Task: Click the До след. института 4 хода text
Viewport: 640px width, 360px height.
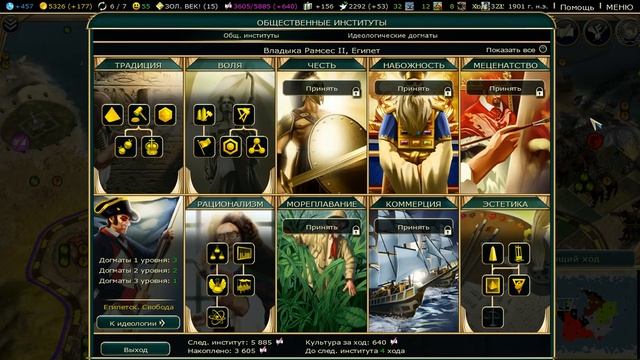Action: point(355,351)
